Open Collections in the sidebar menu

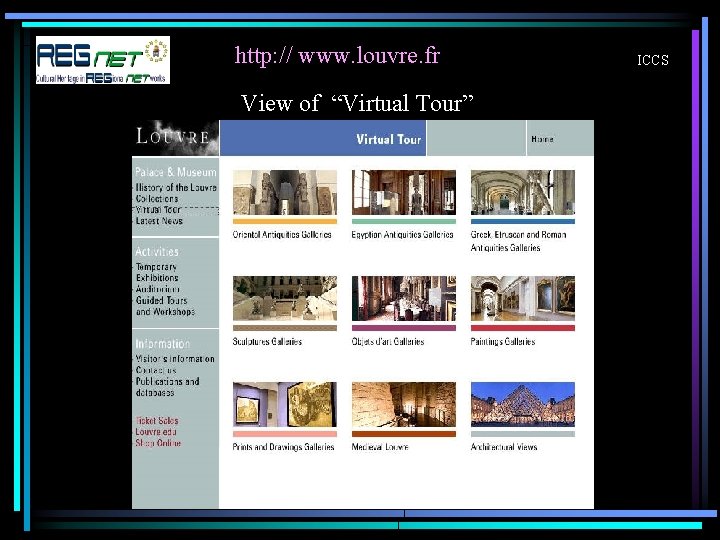click(x=157, y=199)
